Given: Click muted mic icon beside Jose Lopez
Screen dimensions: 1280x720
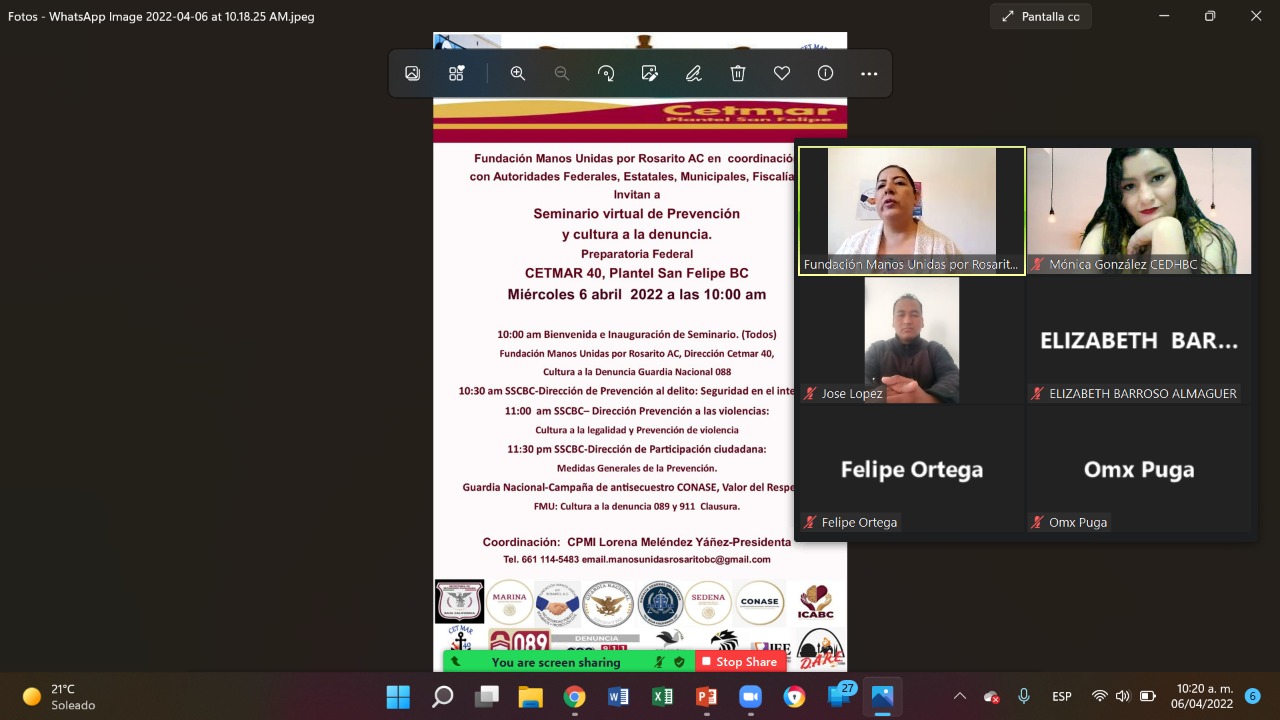Looking at the screenshot, I should 811,393.
